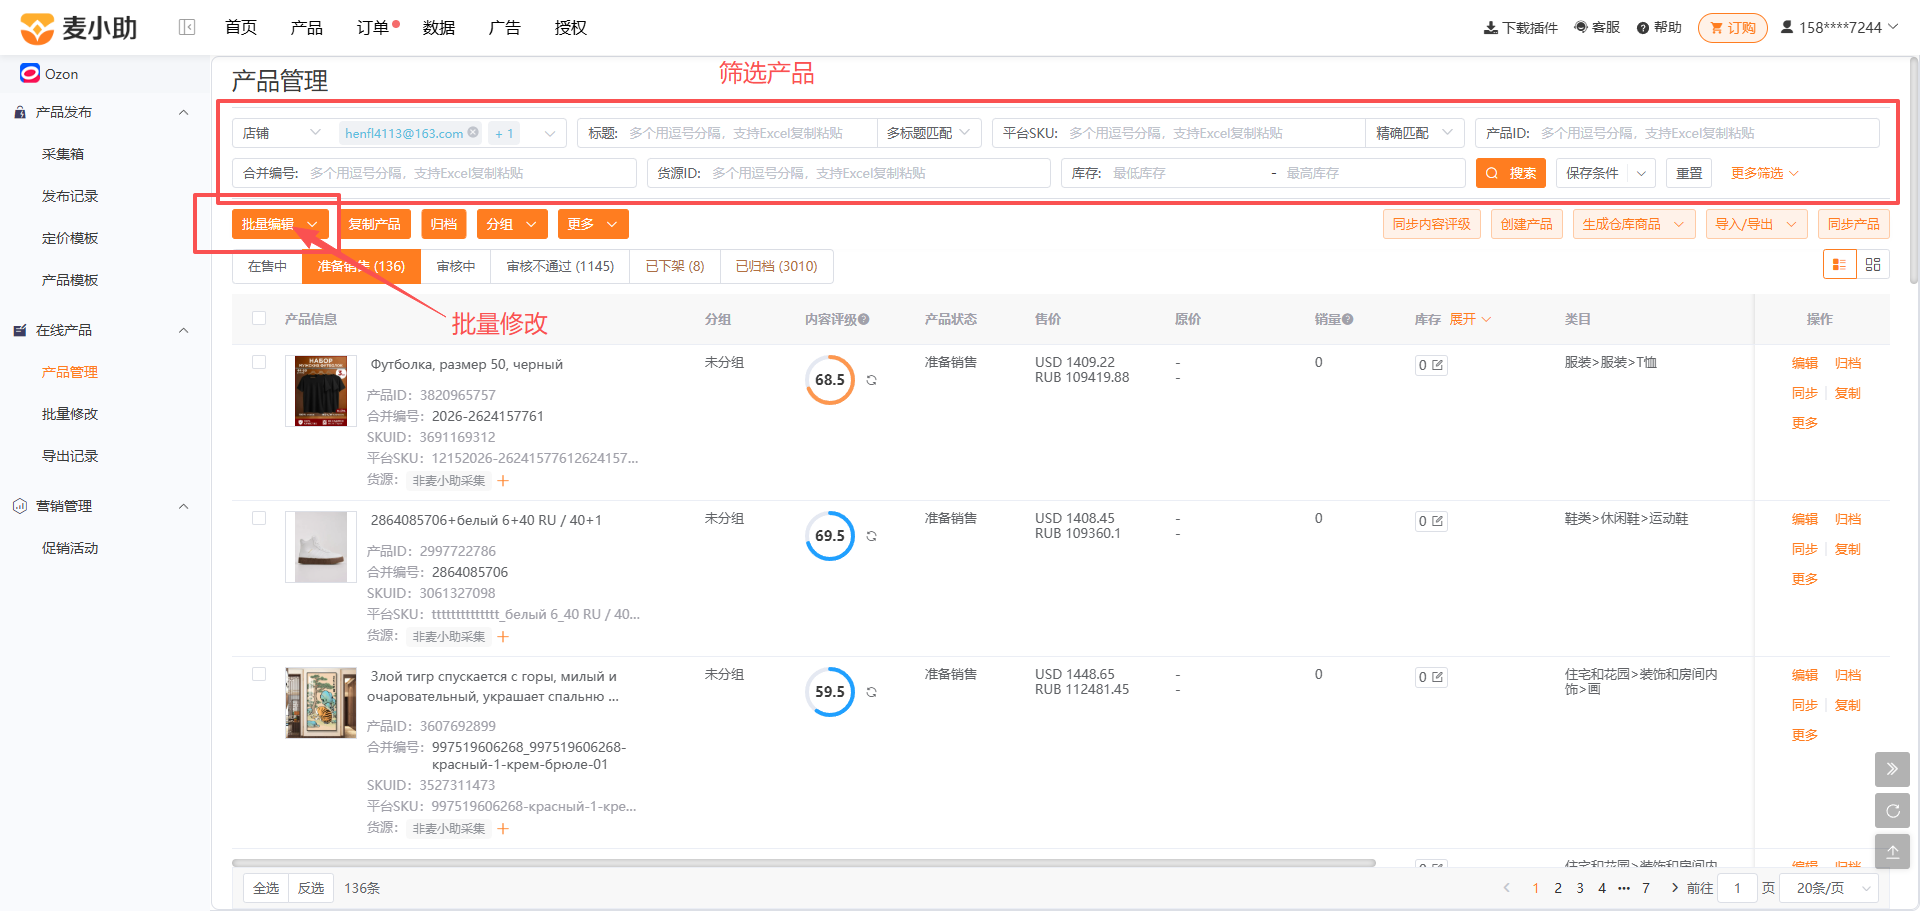The width and height of the screenshot is (1920, 911).
Task: Collapse the 产品发布 sidebar section
Action: pyautogui.click(x=183, y=112)
